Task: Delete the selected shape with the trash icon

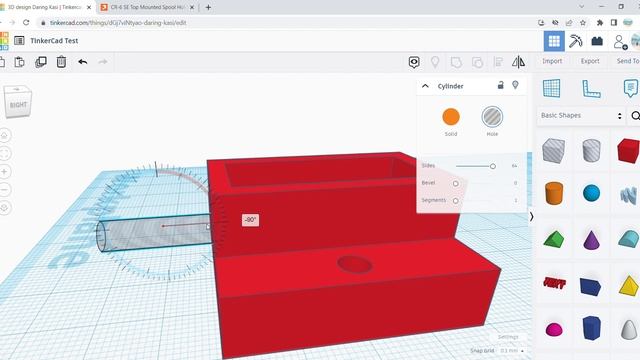Action: tap(61, 62)
